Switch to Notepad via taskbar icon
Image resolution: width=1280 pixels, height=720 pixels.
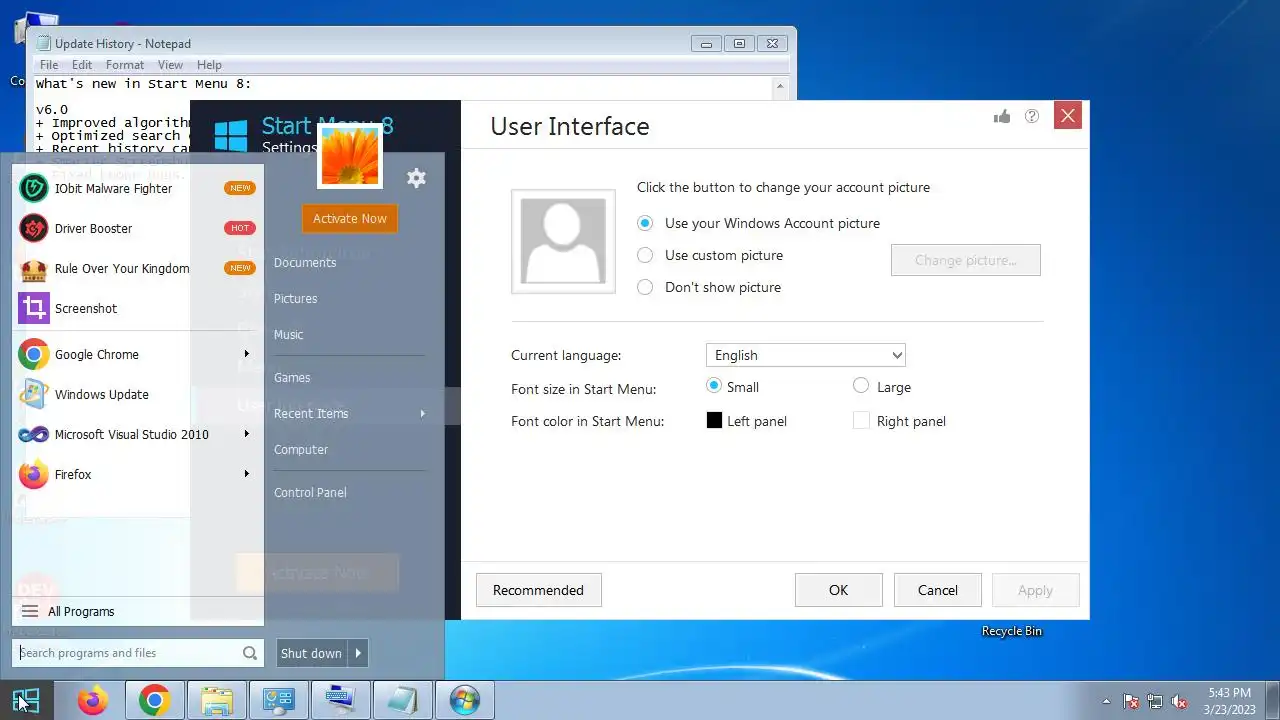(402, 700)
